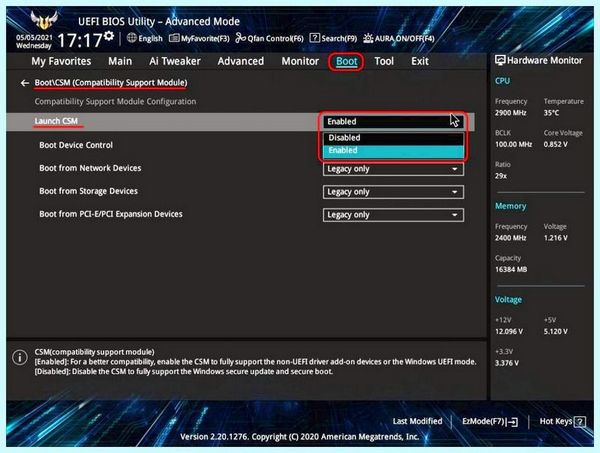The width and height of the screenshot is (600, 453).
Task: Select Boot from Storage Devices label
Action: pyautogui.click(x=88, y=191)
